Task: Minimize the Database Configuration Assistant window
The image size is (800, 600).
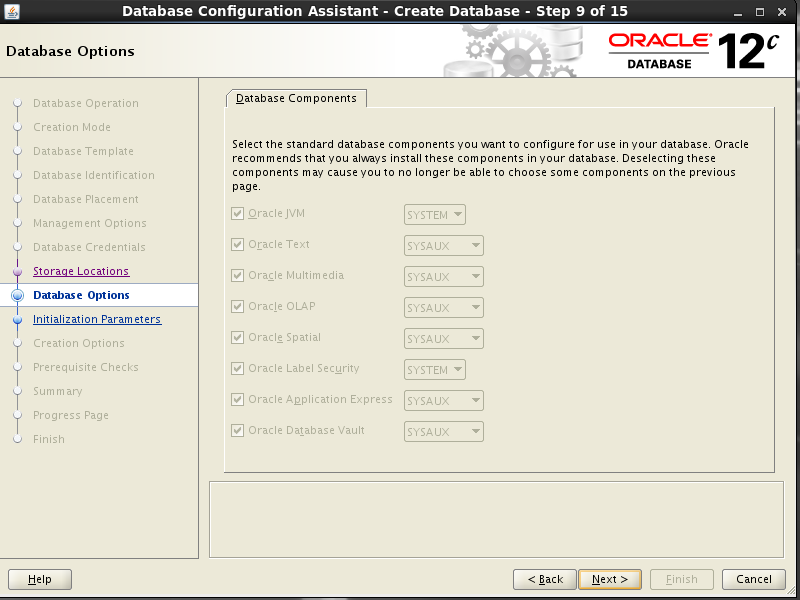Action: (738, 12)
